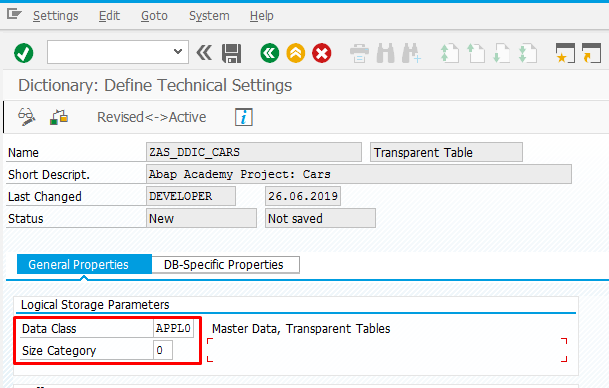This screenshot has height=388, width=609.
Task: Click the Last Changed label
Action: 45,197
